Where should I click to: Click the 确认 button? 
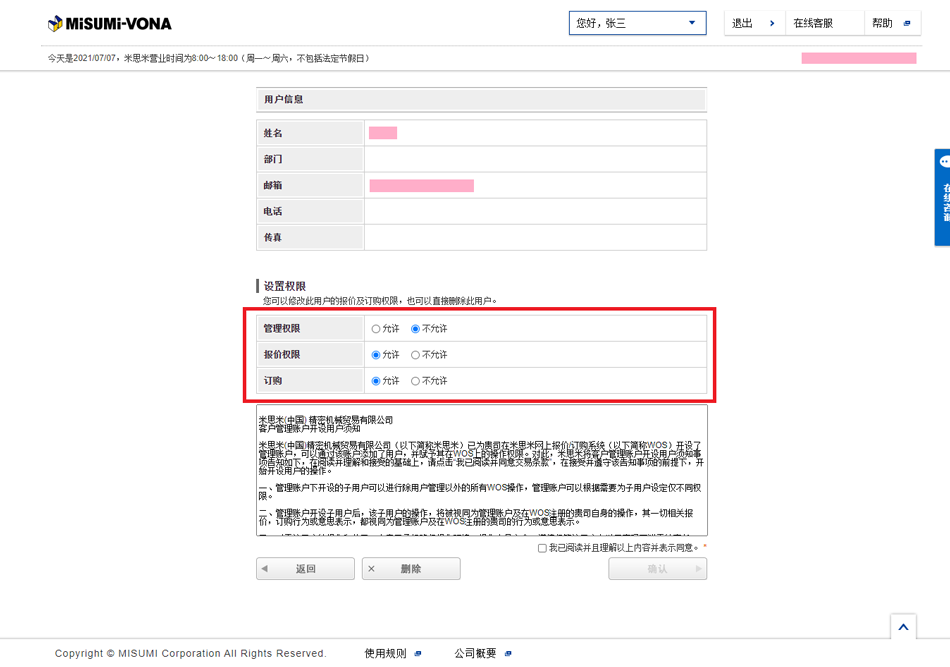tap(657, 569)
